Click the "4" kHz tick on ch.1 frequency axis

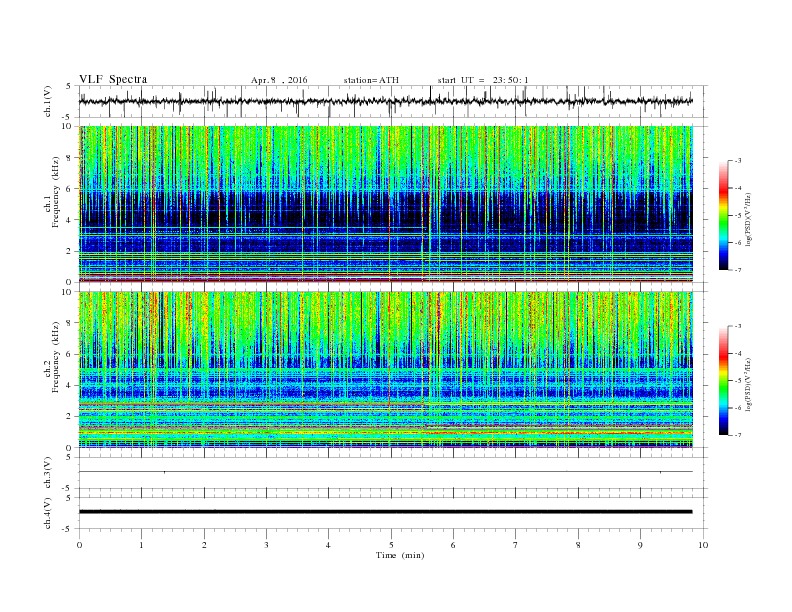pos(69,220)
